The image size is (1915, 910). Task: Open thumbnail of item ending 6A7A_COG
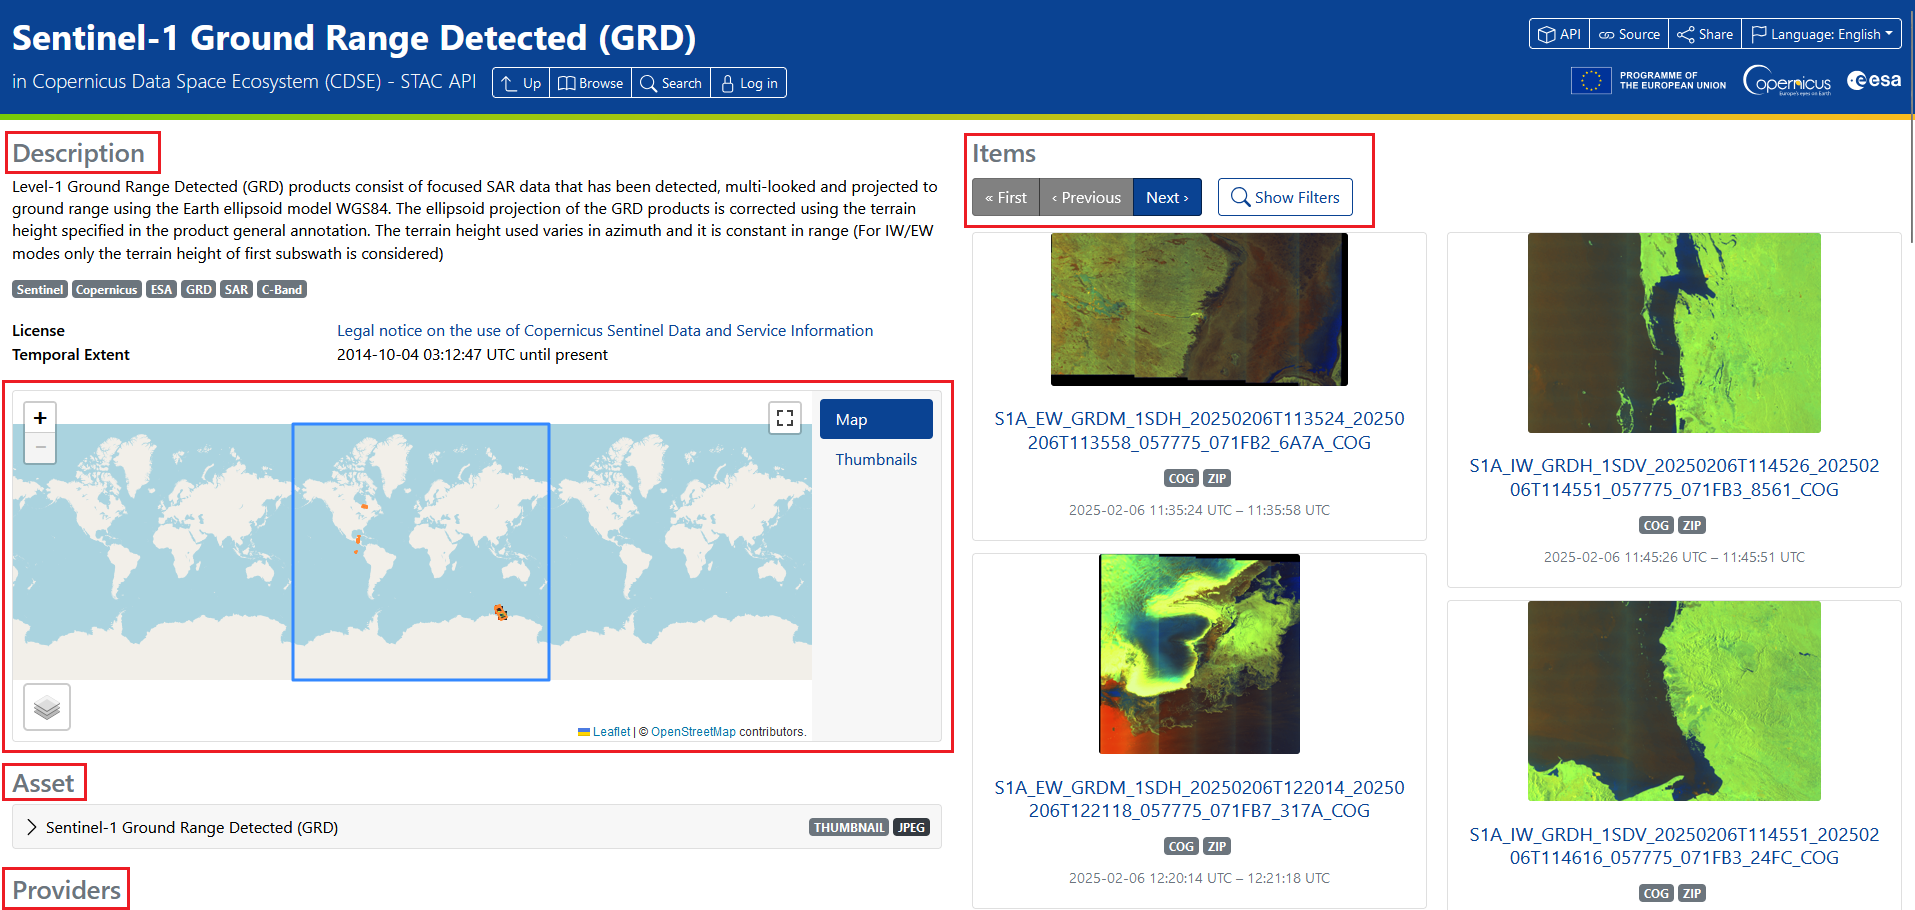1199,309
